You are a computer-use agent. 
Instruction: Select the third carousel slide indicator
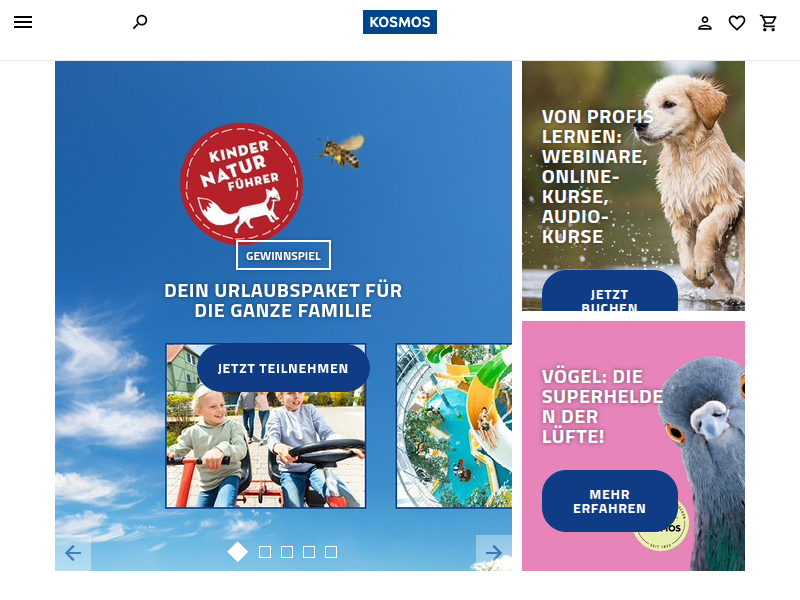[287, 552]
